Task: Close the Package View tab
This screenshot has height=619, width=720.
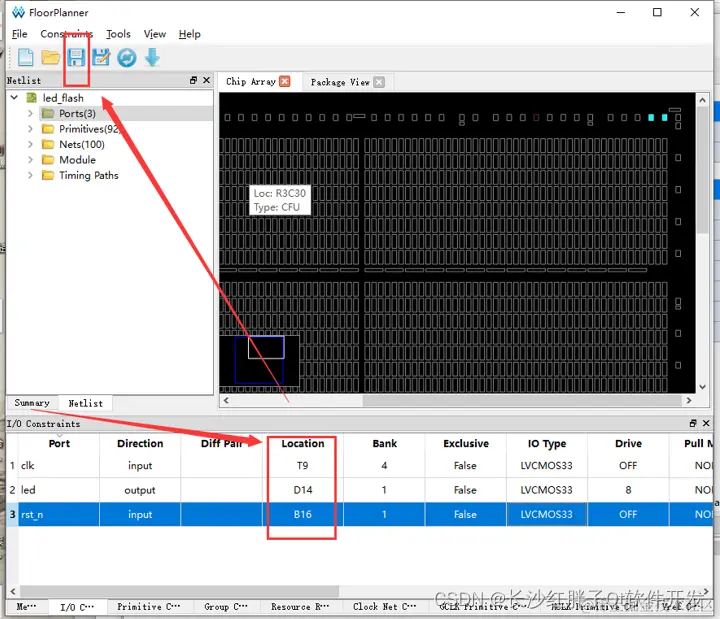Action: pos(379,82)
